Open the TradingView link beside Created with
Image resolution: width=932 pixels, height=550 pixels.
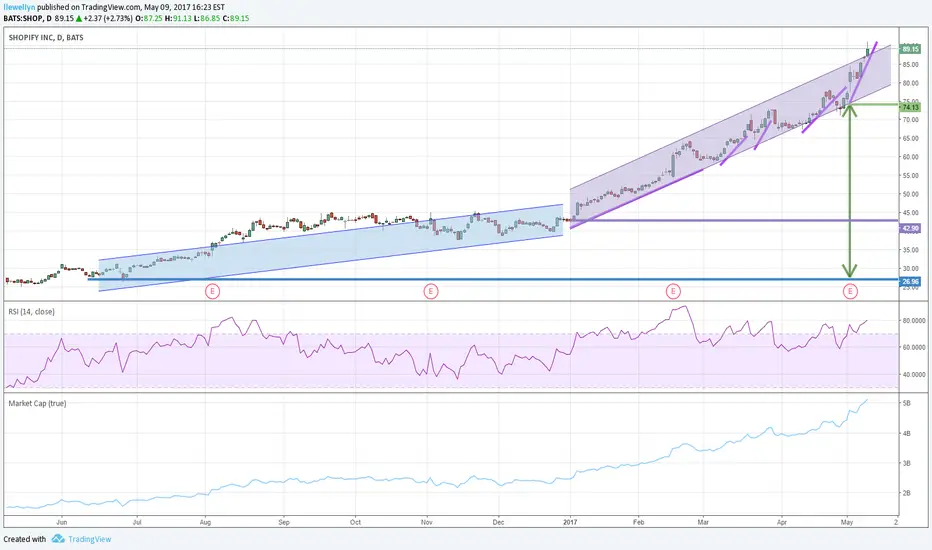[90, 539]
